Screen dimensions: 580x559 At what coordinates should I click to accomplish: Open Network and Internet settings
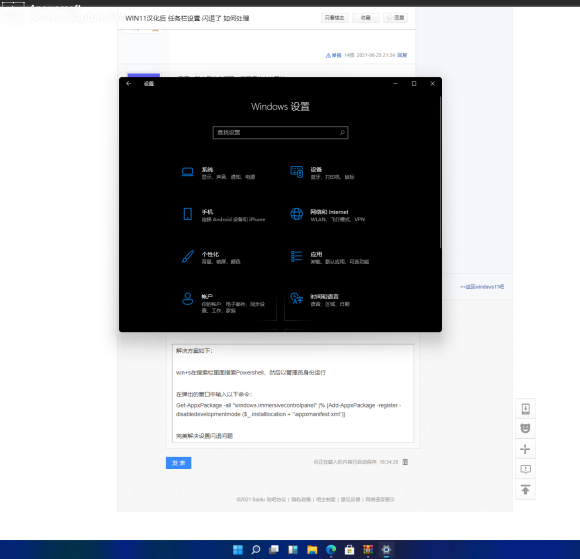[327, 215]
